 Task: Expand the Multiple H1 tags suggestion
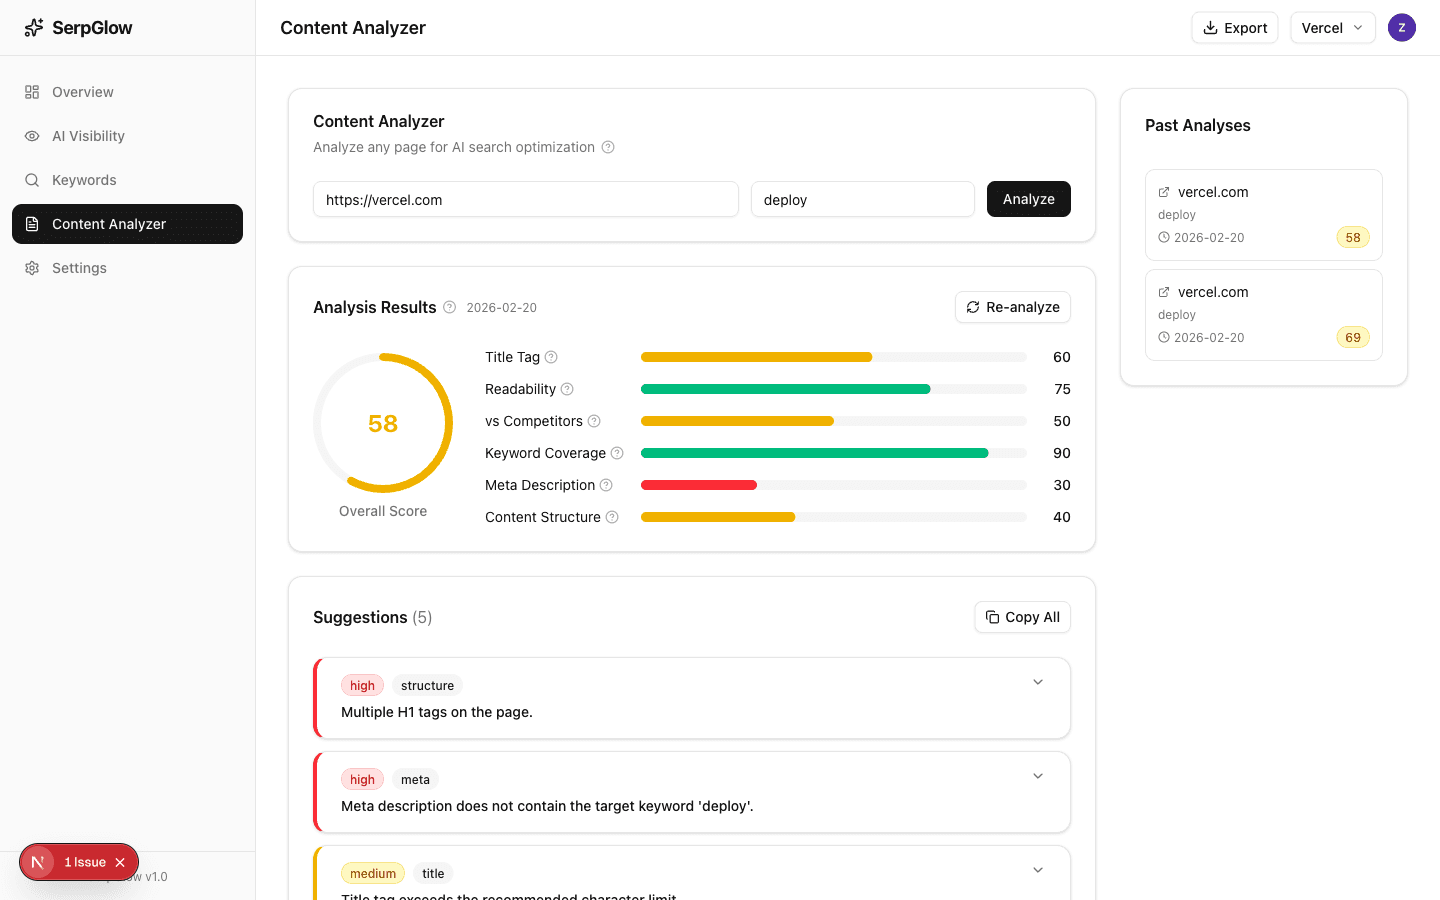click(1037, 681)
